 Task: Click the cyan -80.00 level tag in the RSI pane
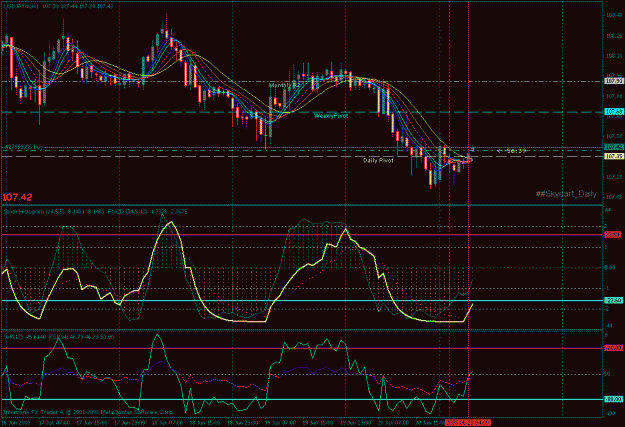click(x=613, y=399)
